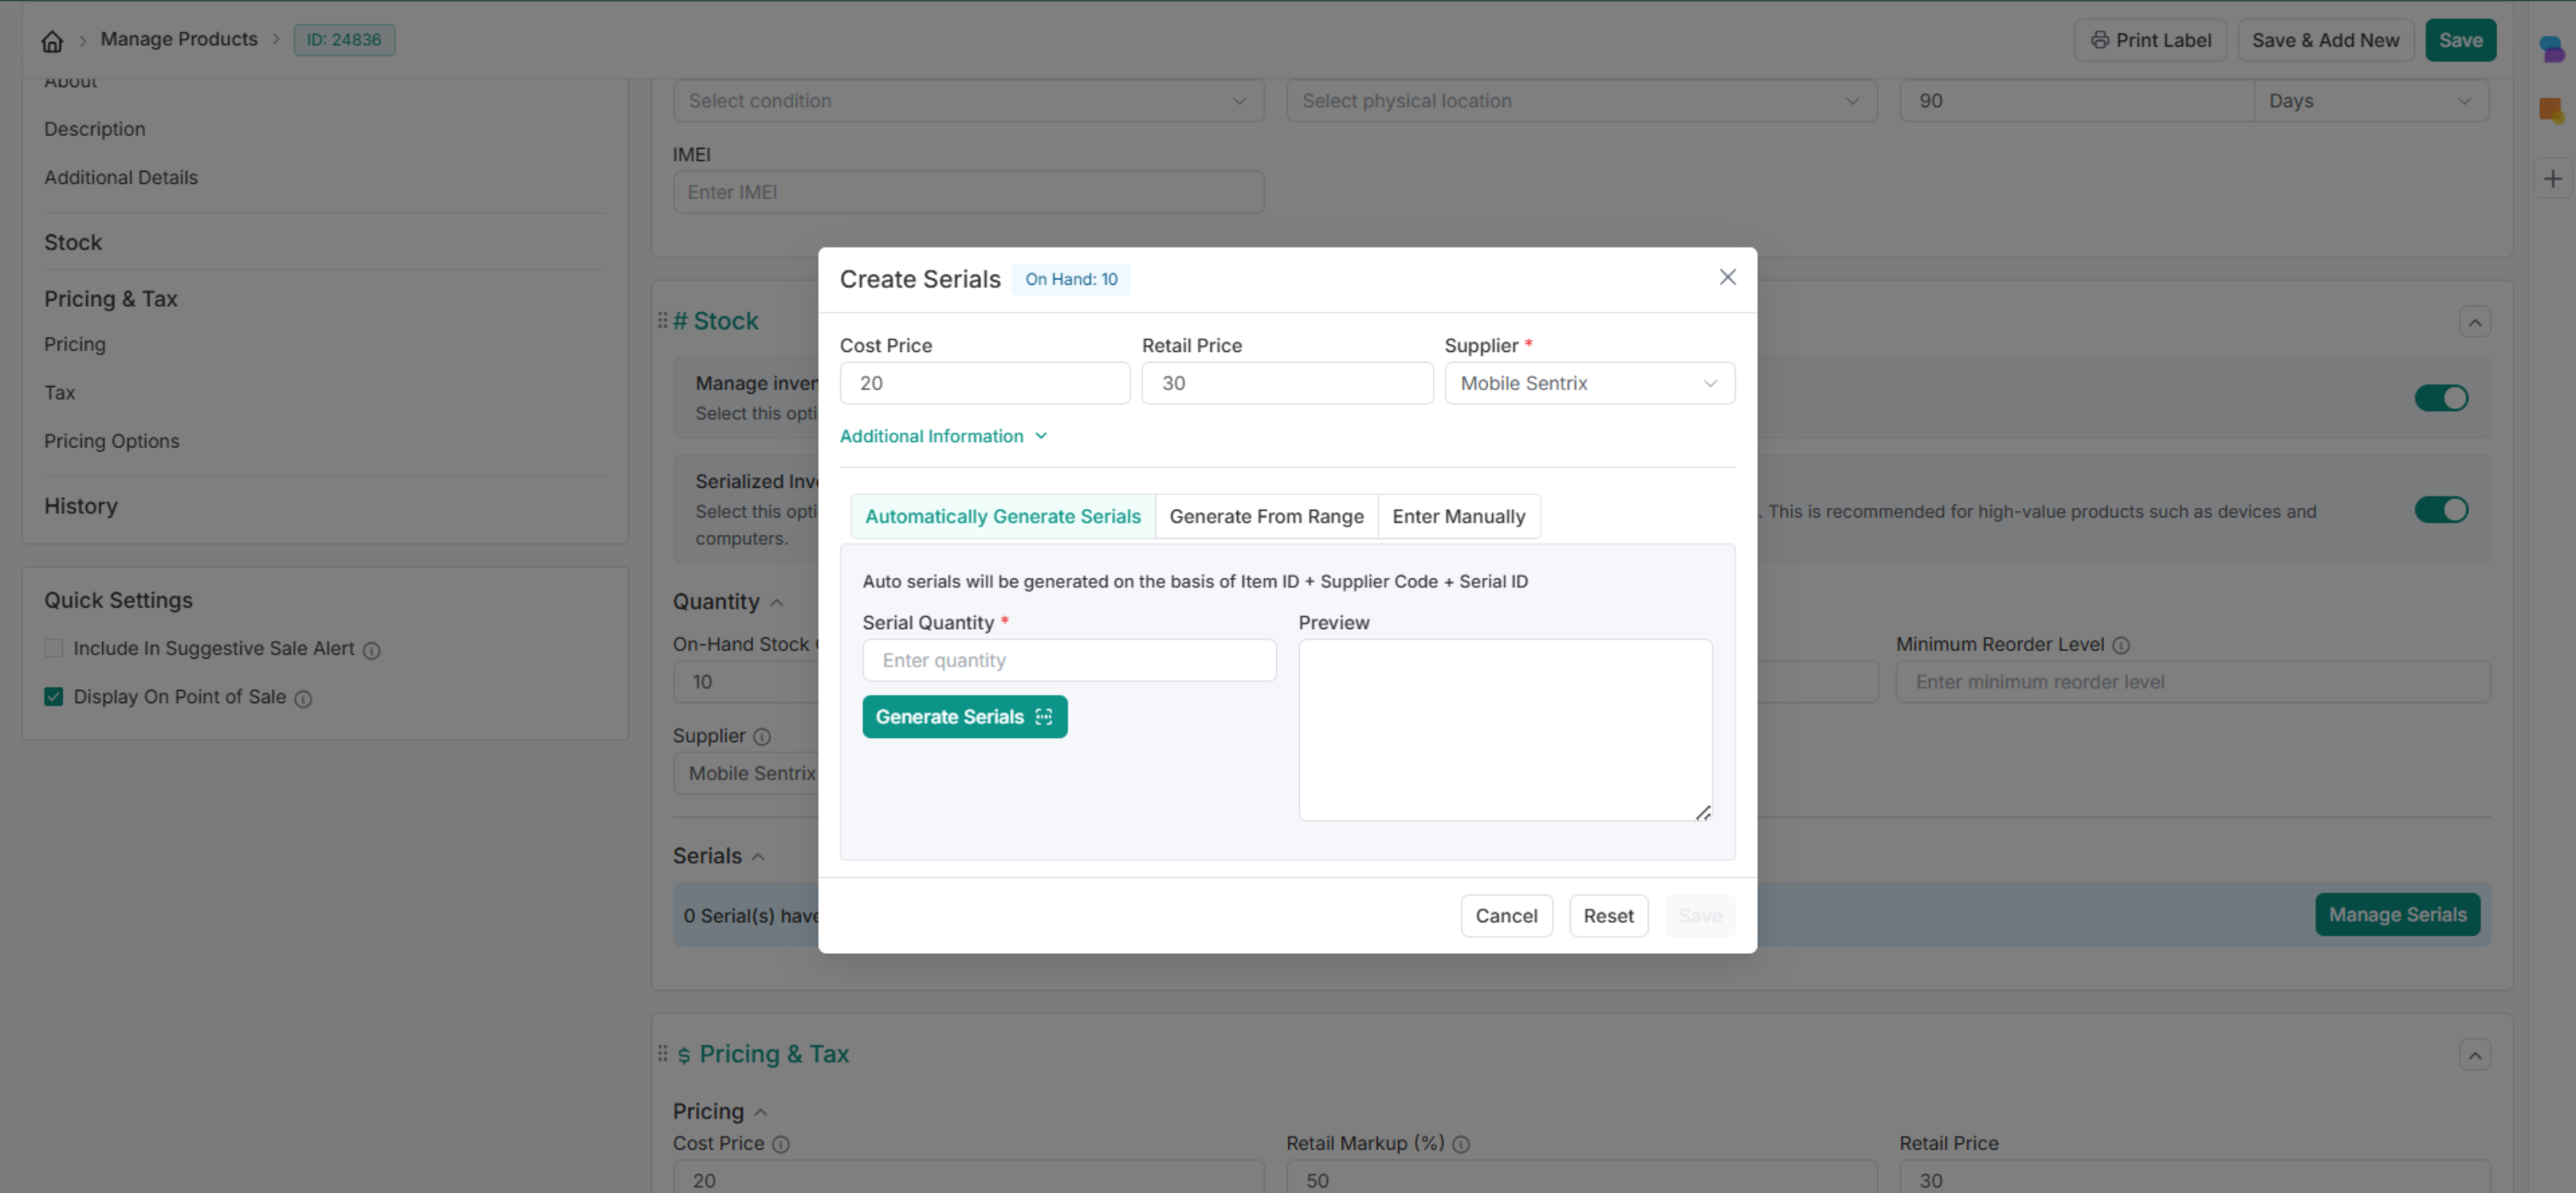Open the Supplier dropdown in dialog

click(x=1589, y=383)
